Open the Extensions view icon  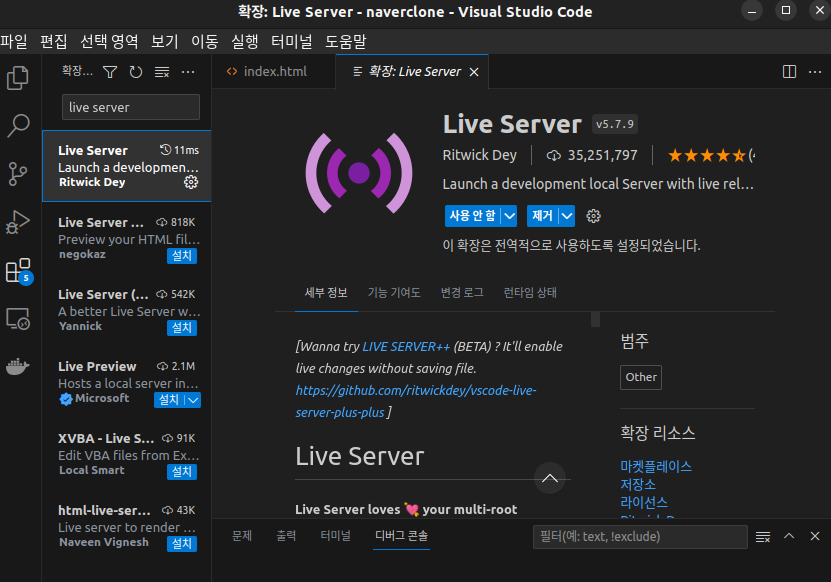(x=18, y=270)
